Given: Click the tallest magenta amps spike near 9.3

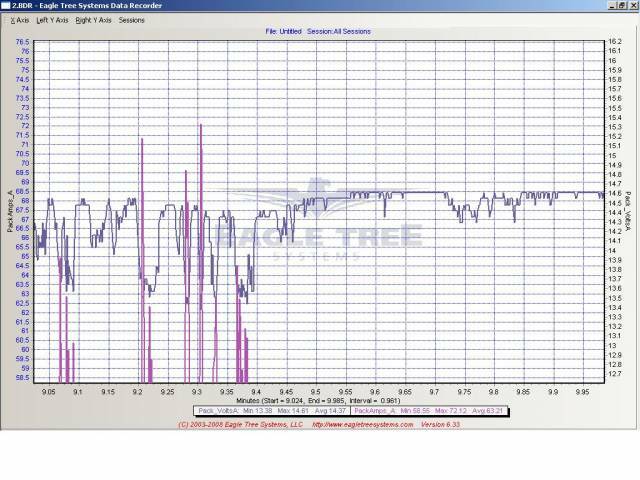Looking at the screenshot, I should [x=201, y=200].
